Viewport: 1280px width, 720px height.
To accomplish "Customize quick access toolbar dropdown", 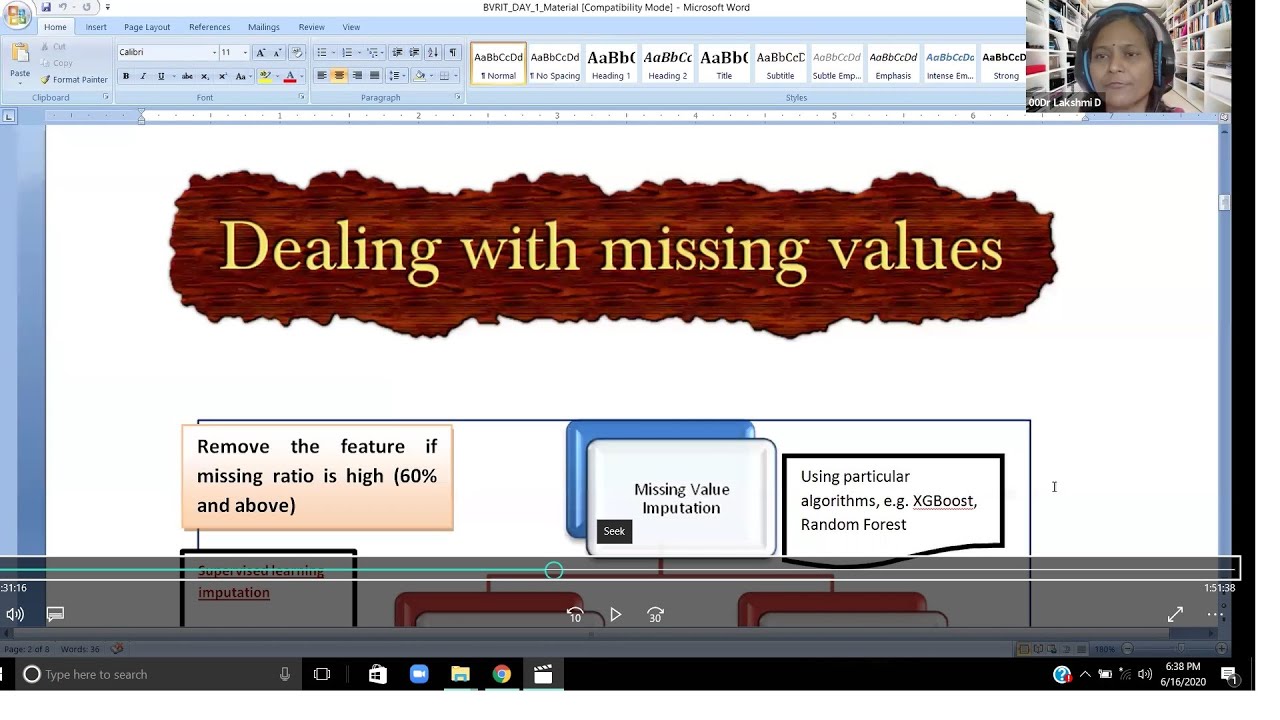I will click(x=107, y=7).
